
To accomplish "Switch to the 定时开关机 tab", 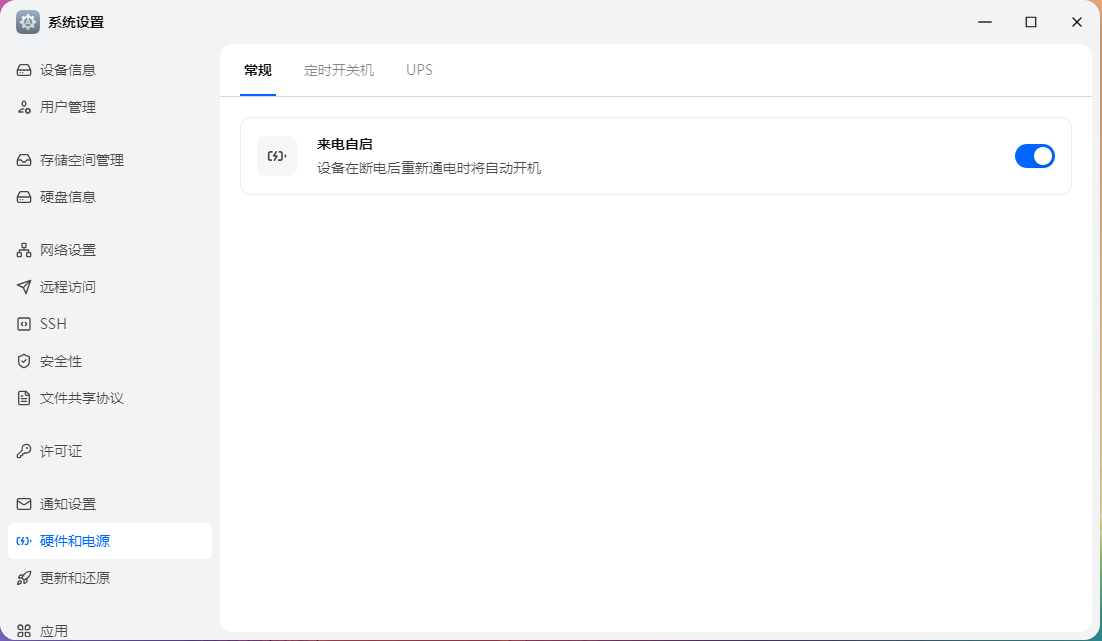I will coord(339,70).
